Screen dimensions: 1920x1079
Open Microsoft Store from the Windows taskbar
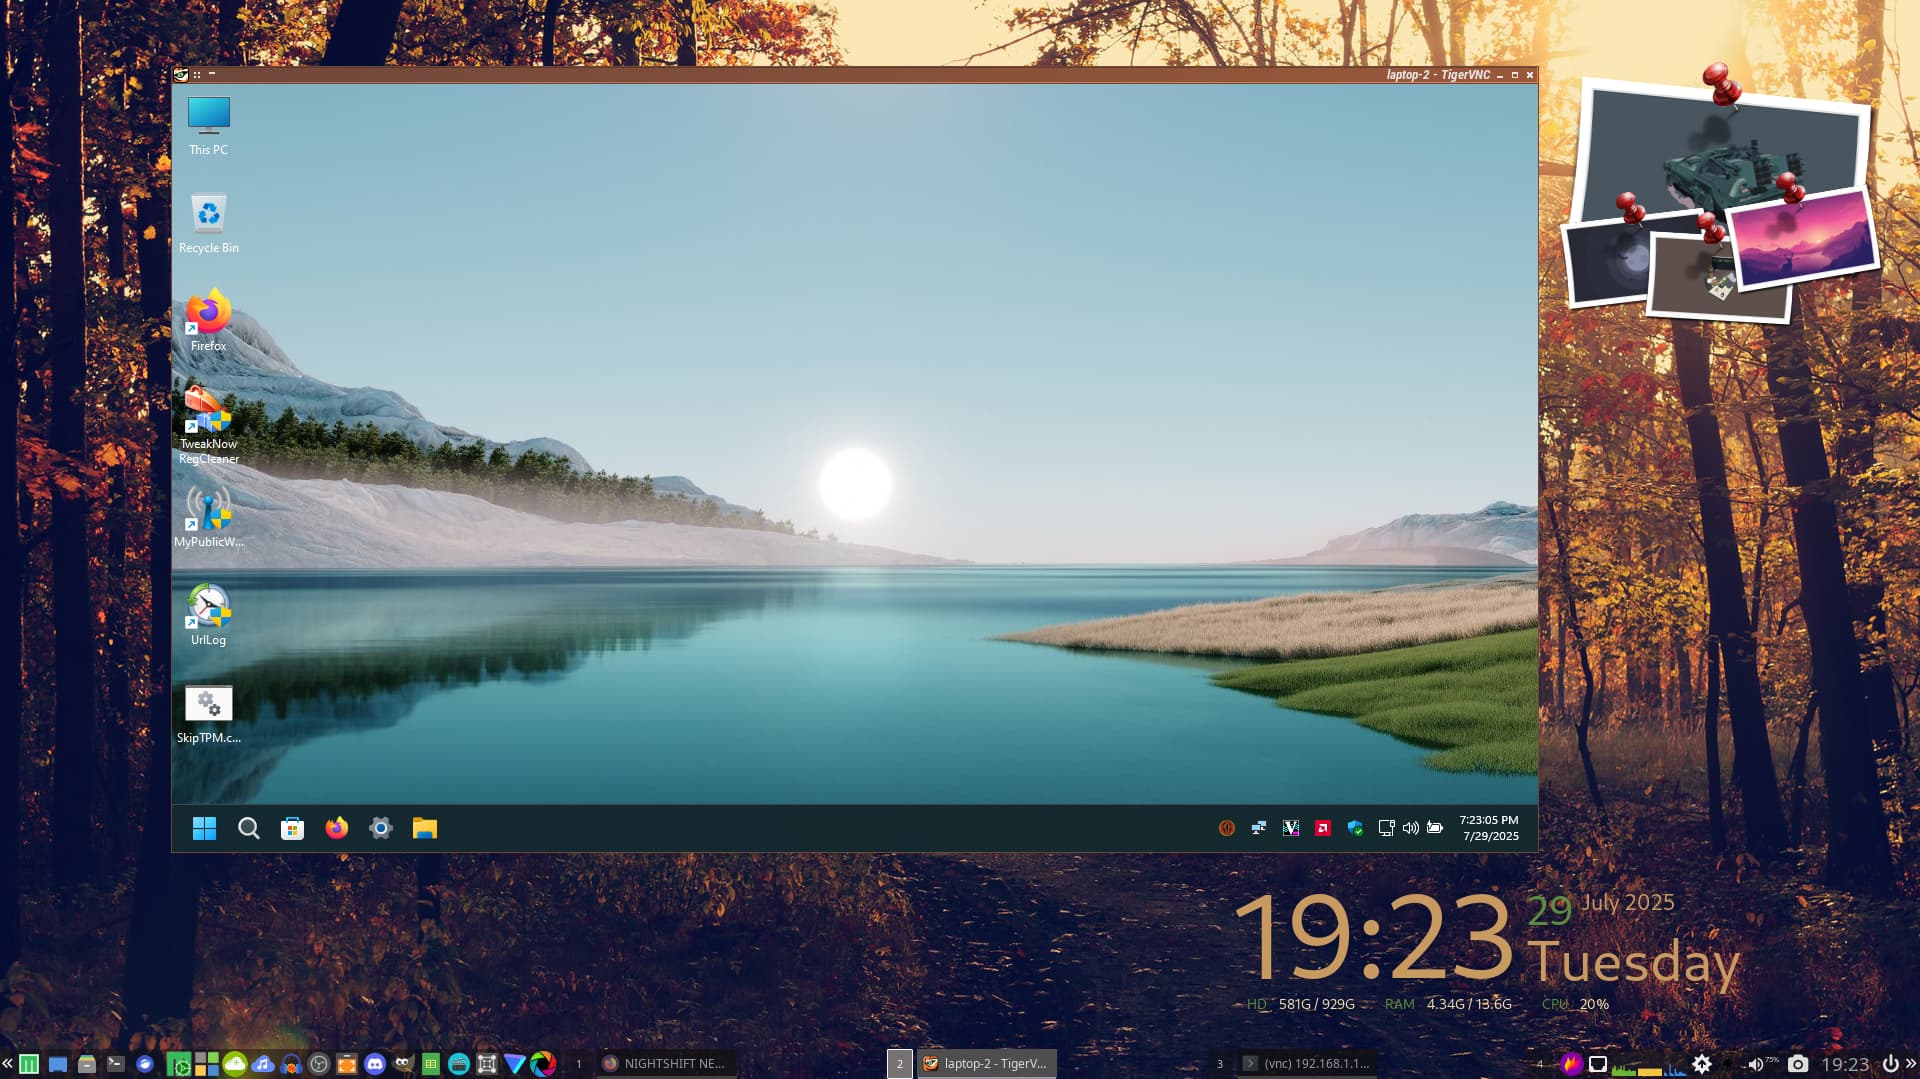292,828
